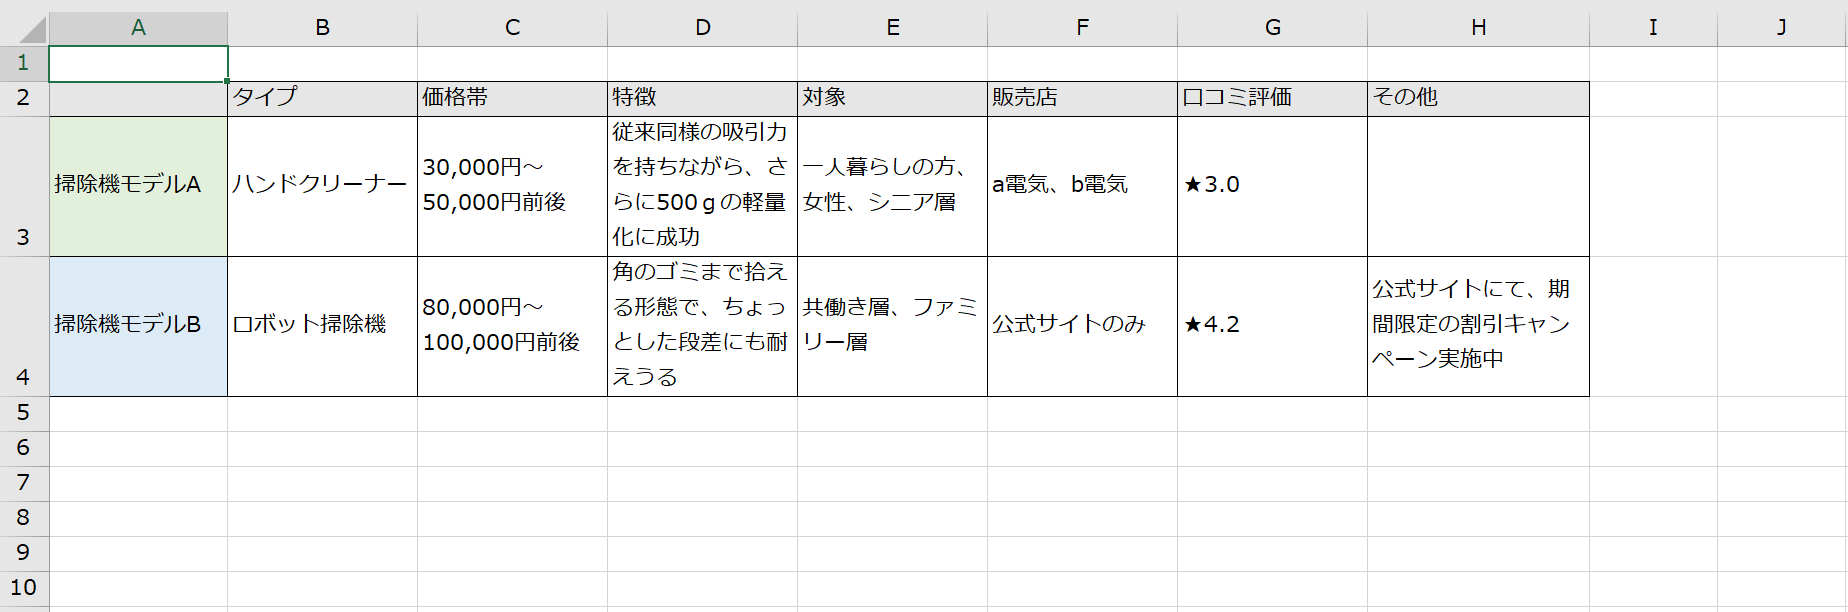The image size is (1848, 612).
Task: Click the a電気、b電気 cell
Action: 1082,187
